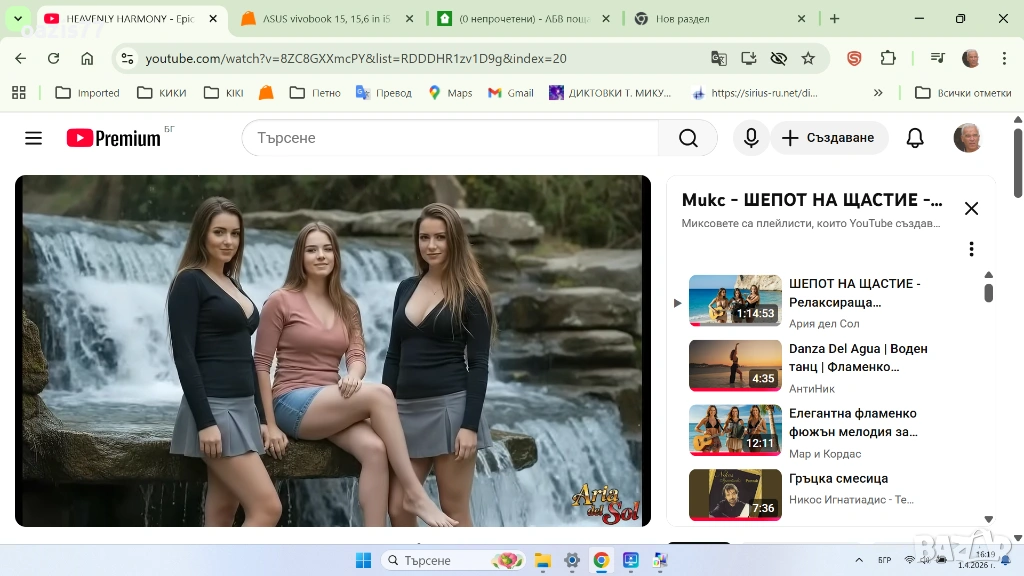Viewport: 1024px width, 576px height.
Task: Open the YouTube notifications bell
Action: pyautogui.click(x=914, y=138)
